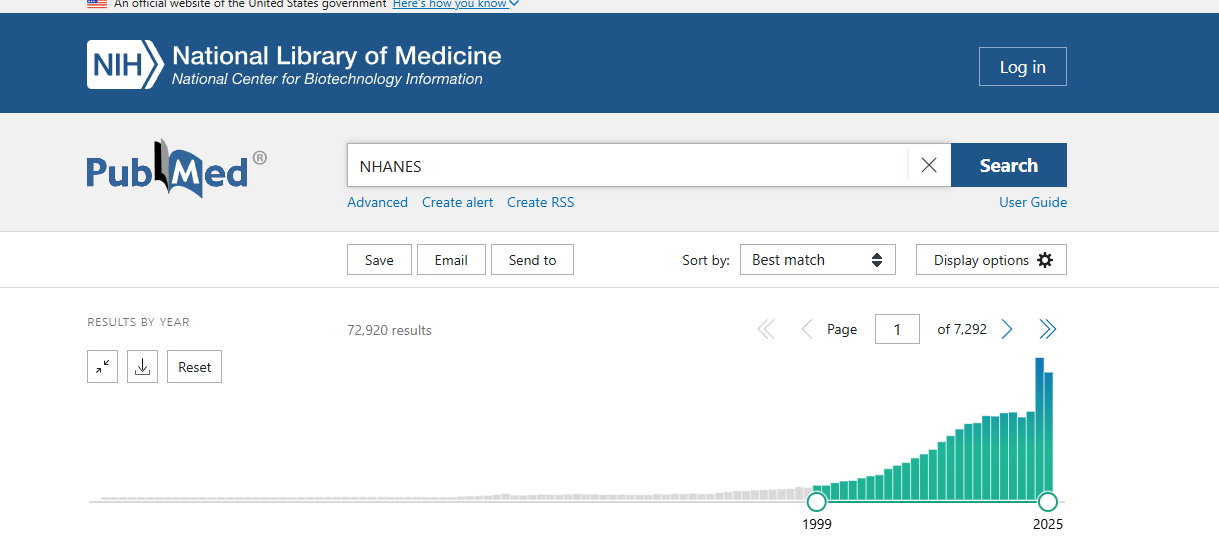Click the page number input field

897,329
